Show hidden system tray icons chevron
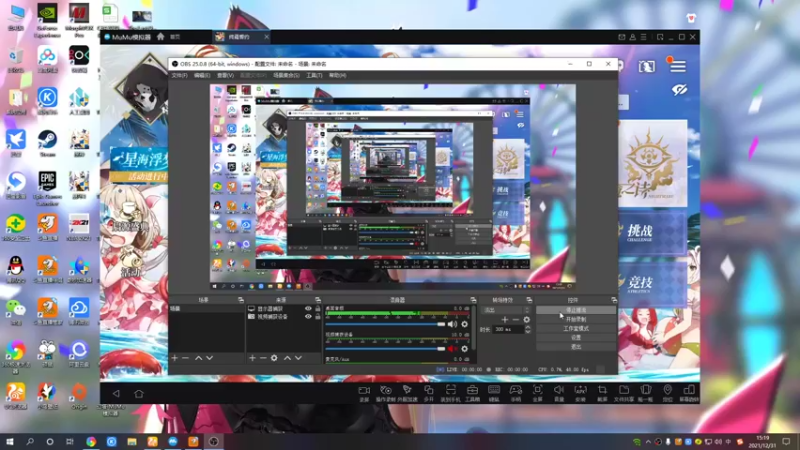 coord(648,442)
